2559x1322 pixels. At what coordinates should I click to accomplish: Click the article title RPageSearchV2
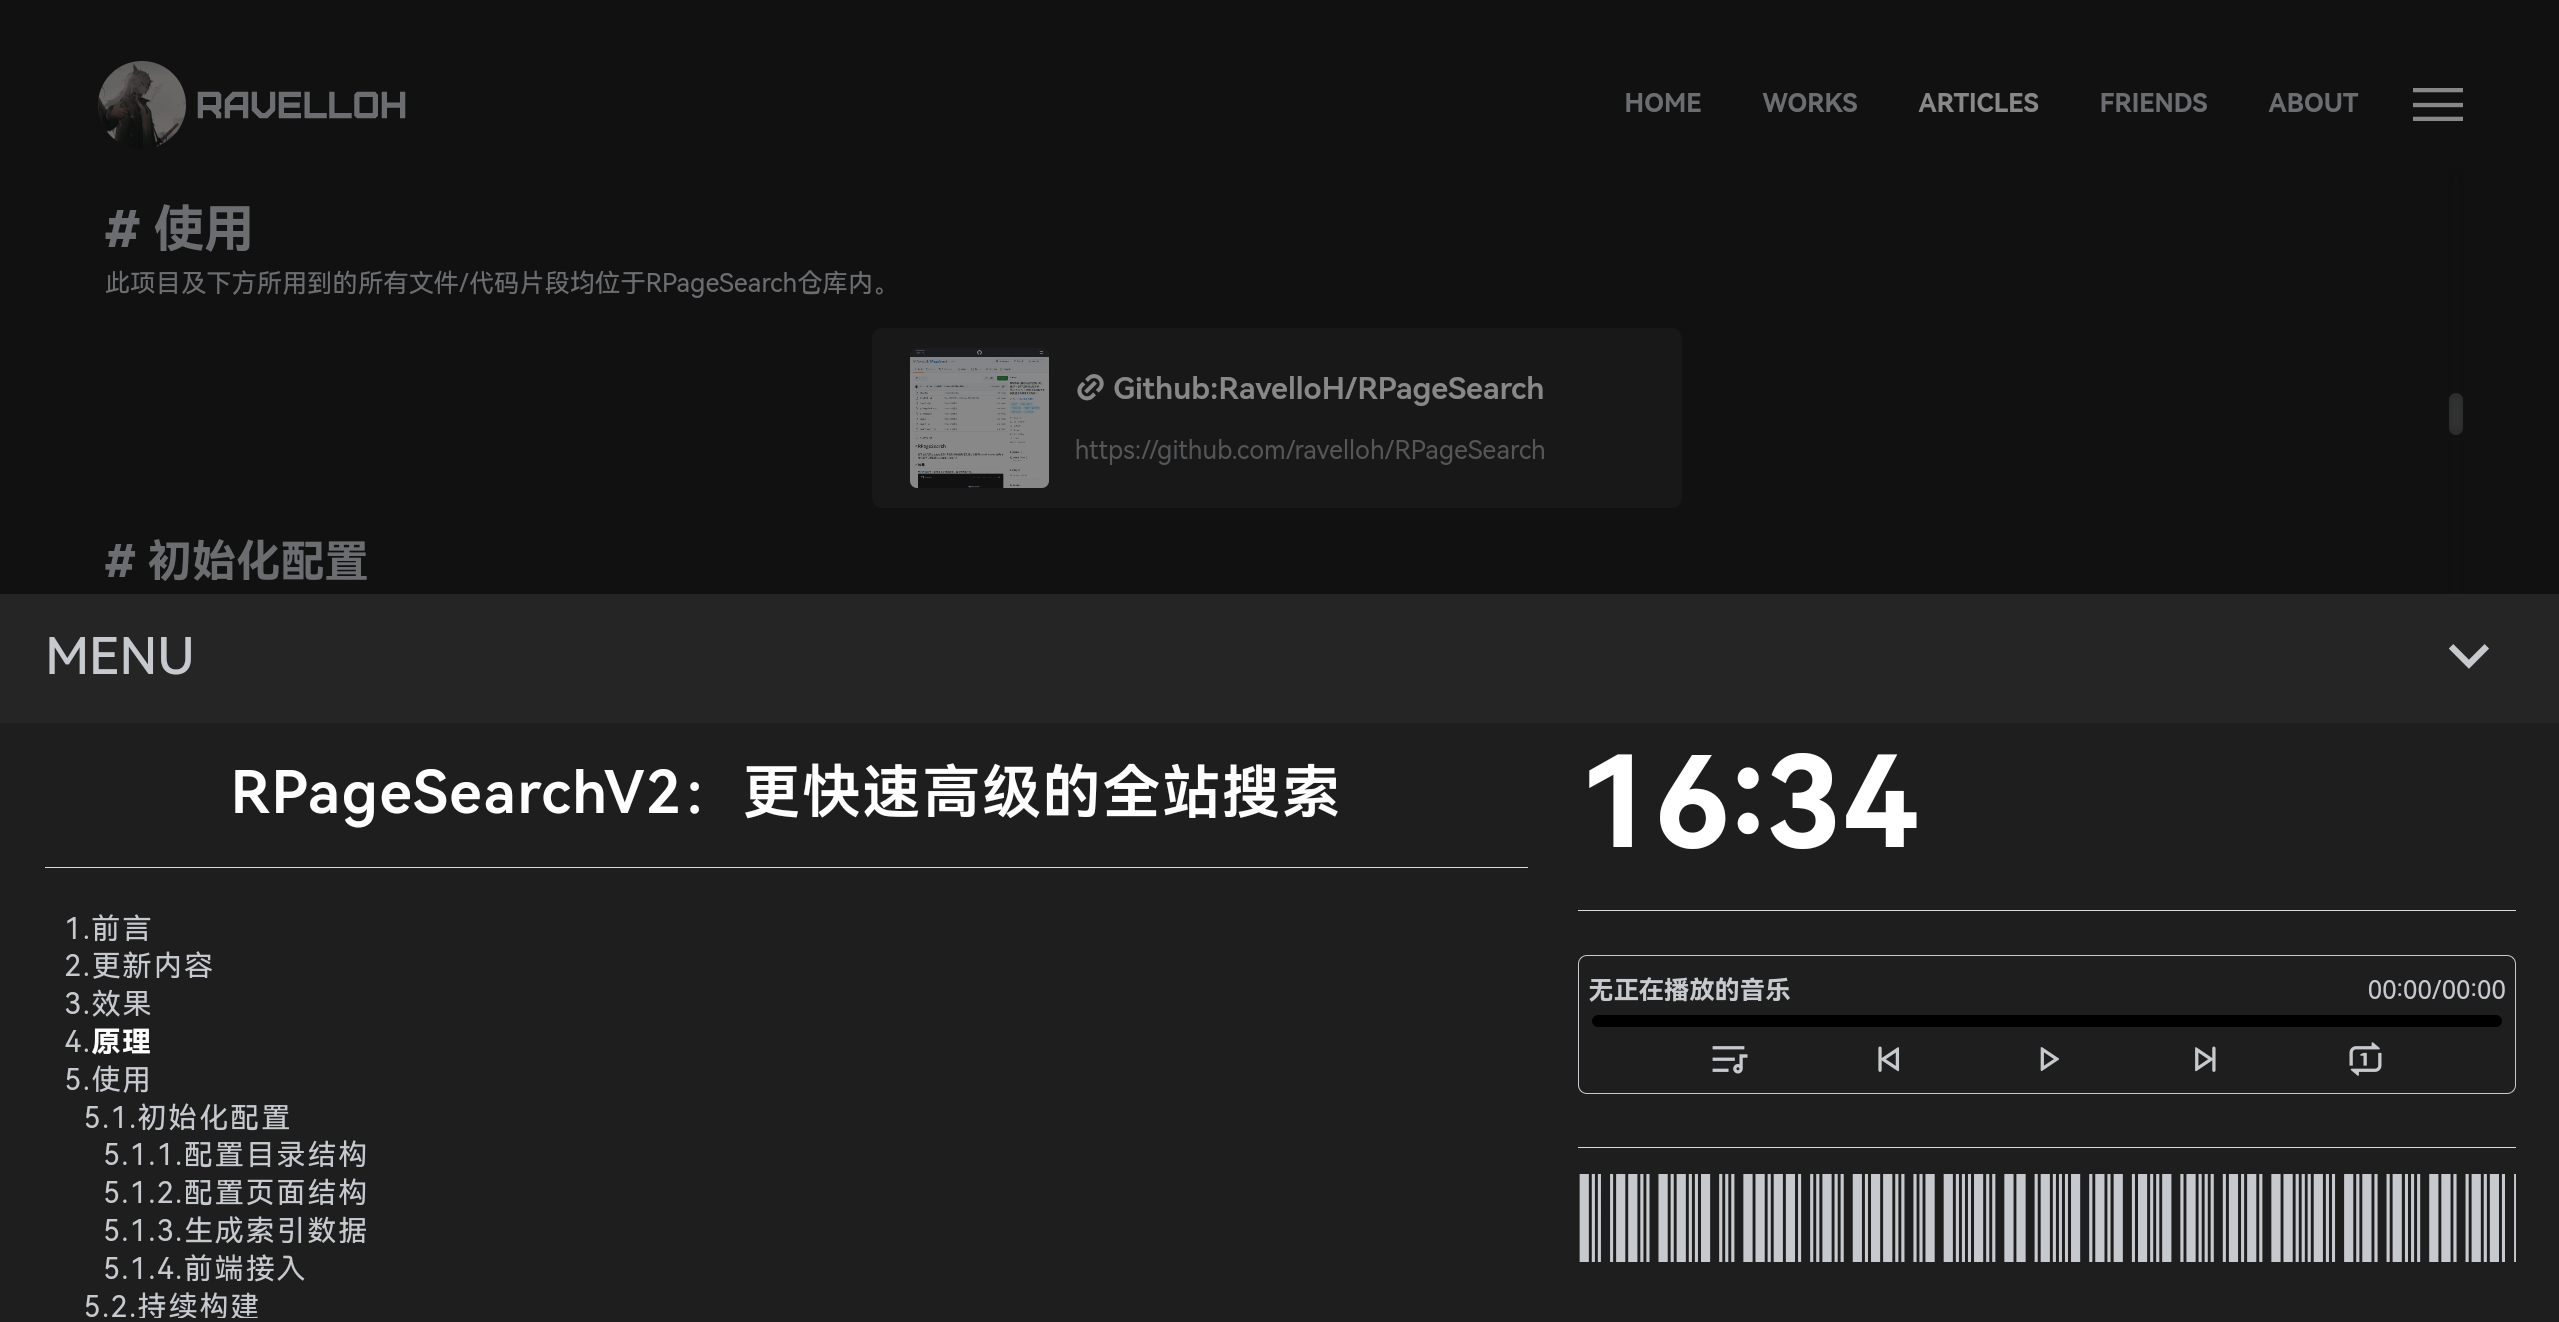pyautogui.click(x=785, y=793)
